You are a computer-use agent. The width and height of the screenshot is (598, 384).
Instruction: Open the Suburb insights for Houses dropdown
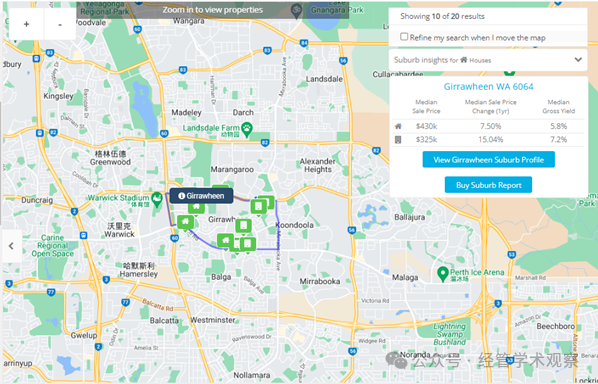[488, 60]
